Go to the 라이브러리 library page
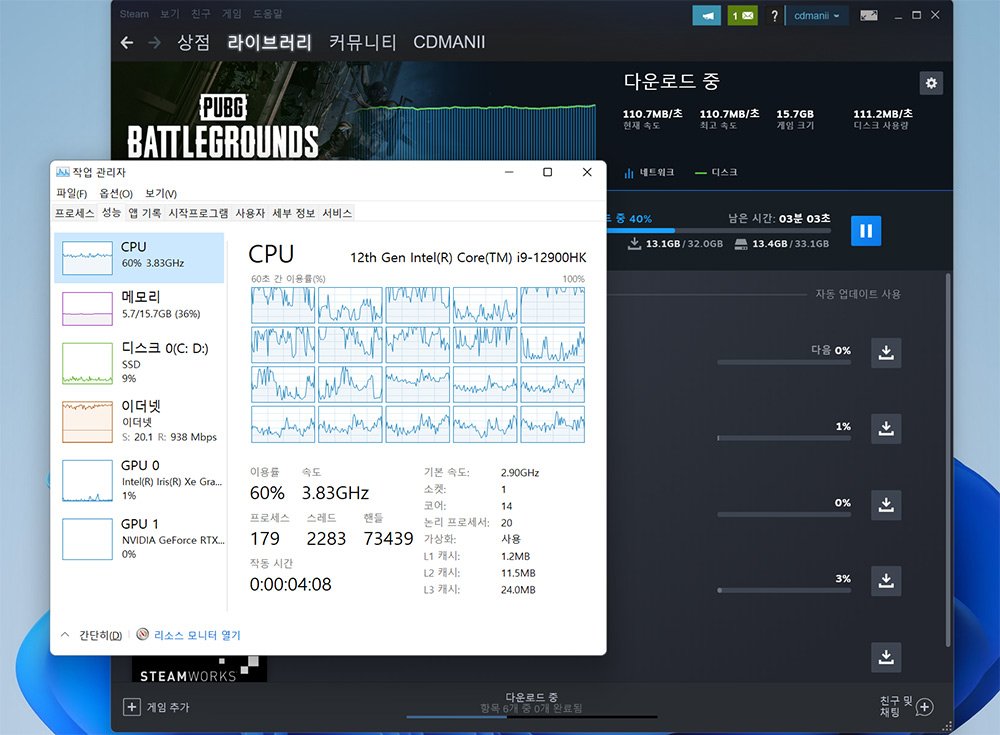The height and width of the screenshot is (735, 1000). pos(269,43)
